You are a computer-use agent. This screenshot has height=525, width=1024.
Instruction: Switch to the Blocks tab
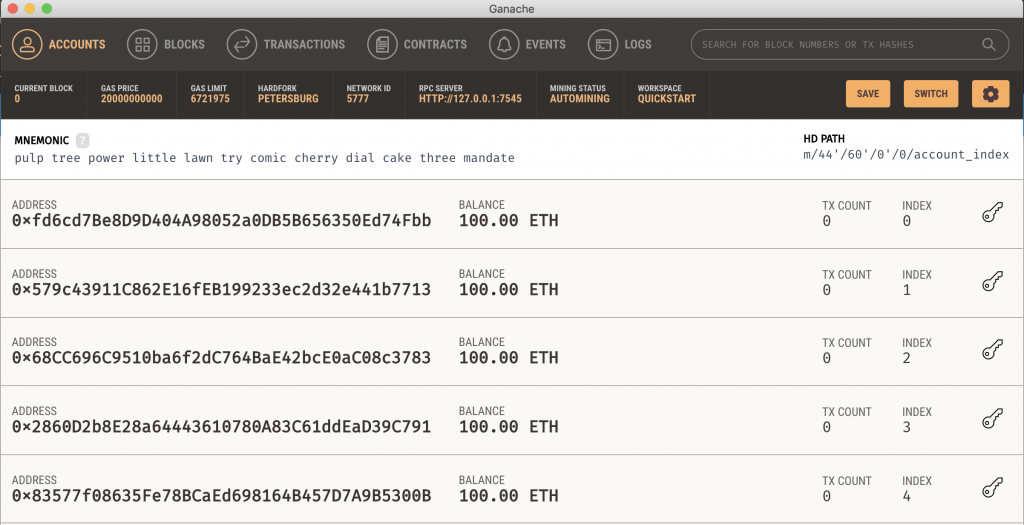click(x=166, y=44)
